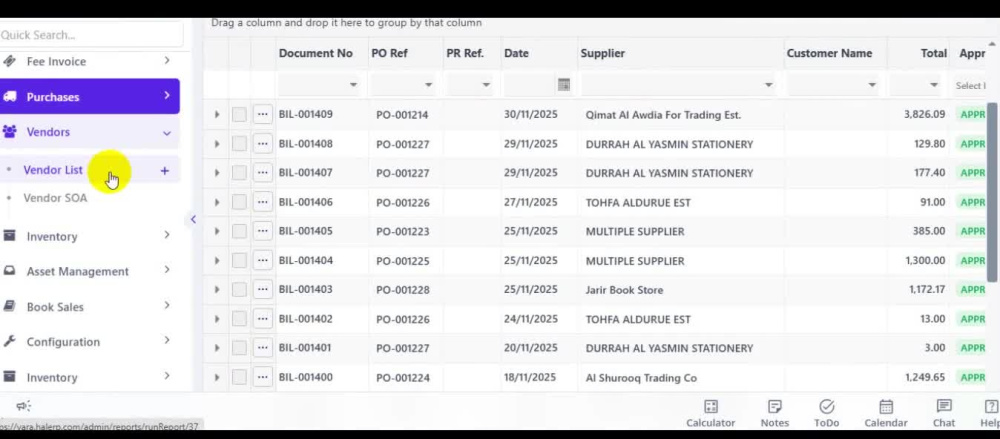Screen dimensions: 1000x439
Task: Open actions menu for BIL-001400
Action: pyautogui.click(x=262, y=377)
